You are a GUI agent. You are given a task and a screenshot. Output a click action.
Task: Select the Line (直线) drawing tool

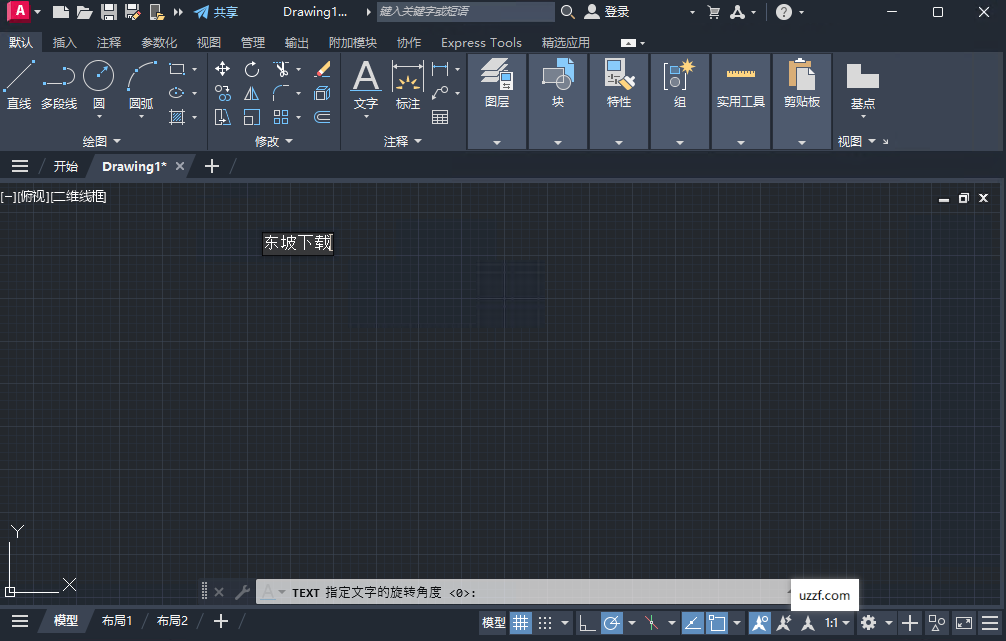(x=18, y=88)
